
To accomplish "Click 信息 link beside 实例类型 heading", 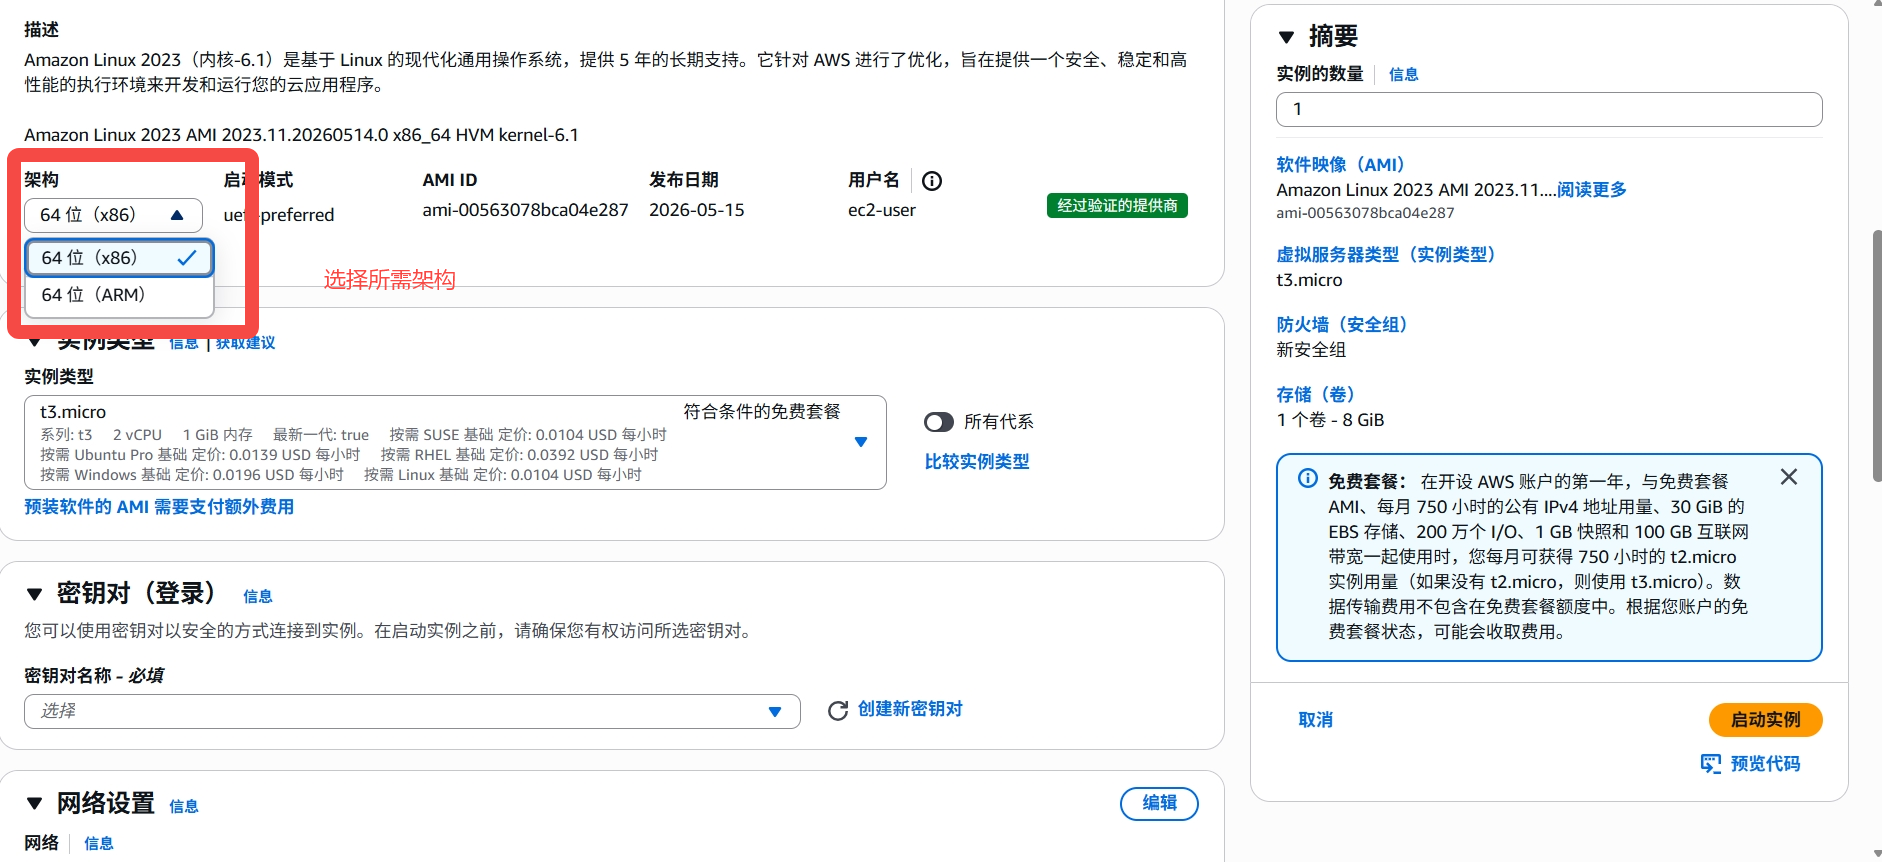I will pyautogui.click(x=184, y=343).
